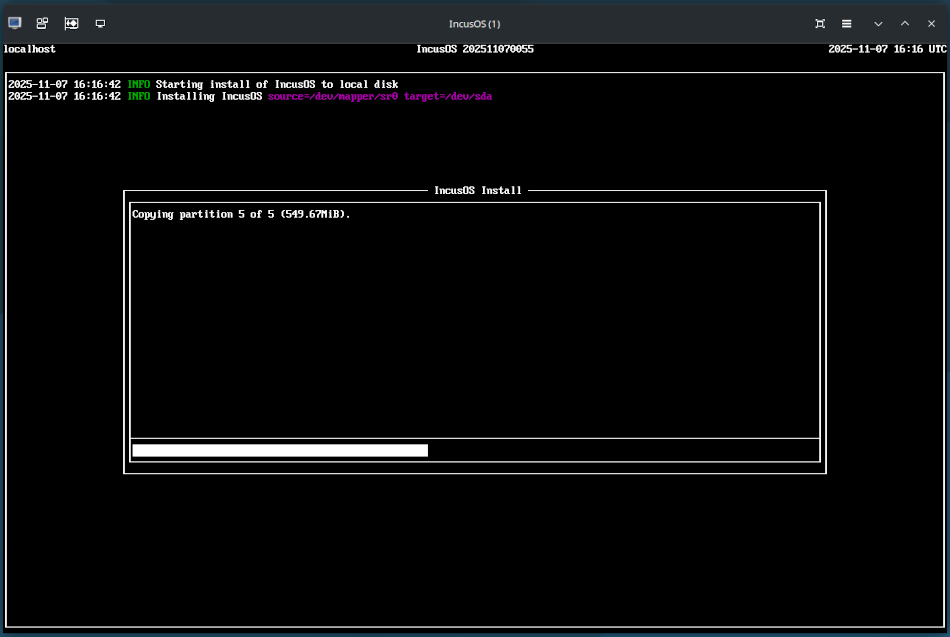Open the virtual machine details icon
Image resolution: width=950 pixels, height=637 pixels.
pos(42,23)
